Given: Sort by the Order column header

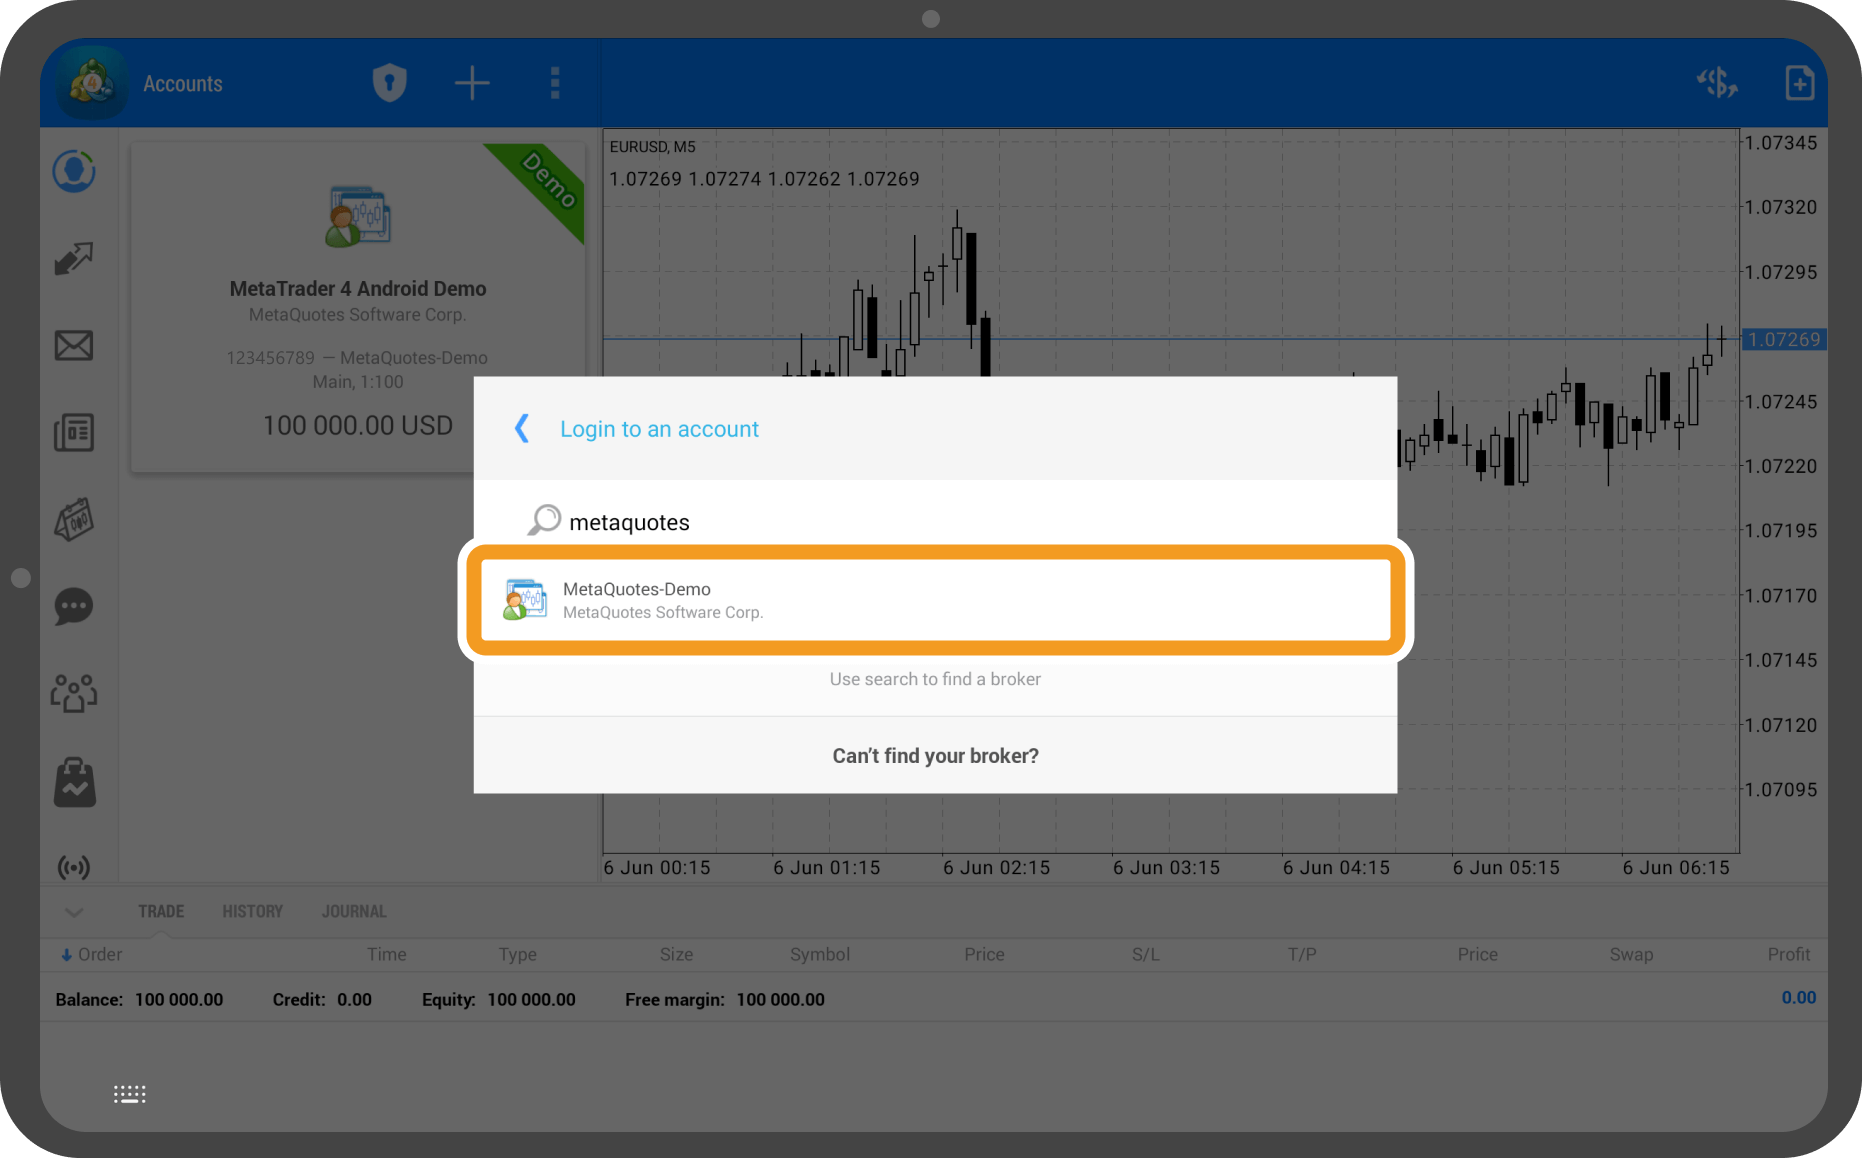Looking at the screenshot, I should pyautogui.click(x=91, y=954).
